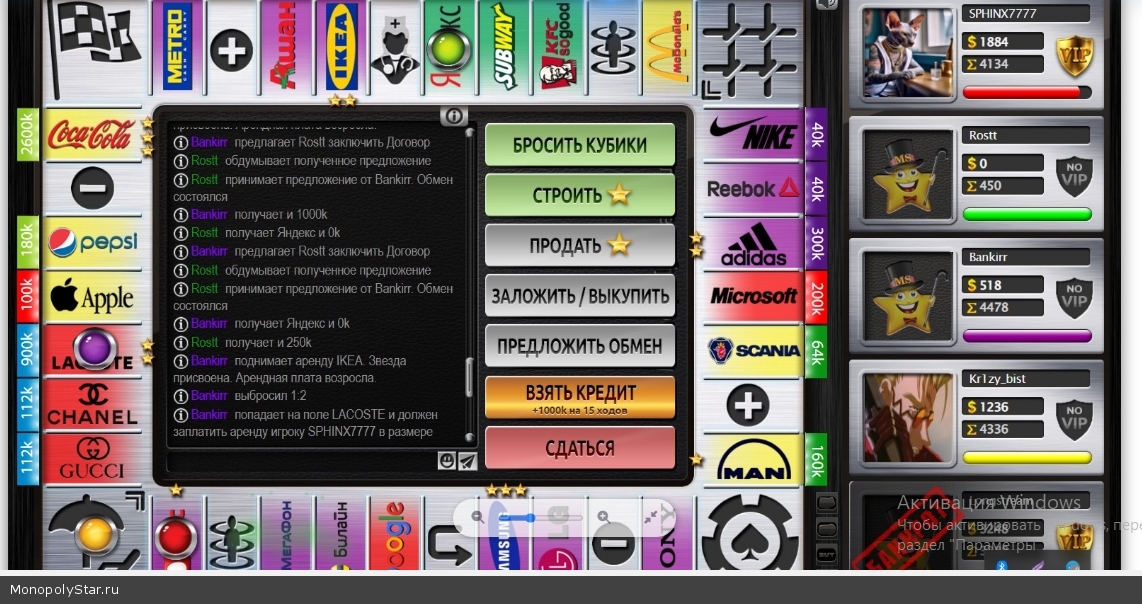Select the Beeline board tile
Viewport: 1142px width, 604px height.
(x=341, y=533)
